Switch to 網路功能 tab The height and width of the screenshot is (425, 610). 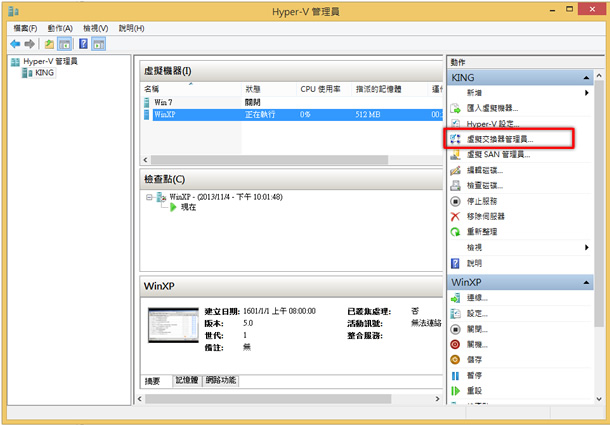pos(221,381)
